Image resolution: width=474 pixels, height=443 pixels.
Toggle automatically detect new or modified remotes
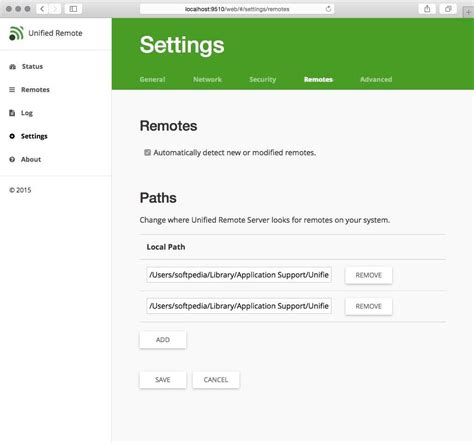147,153
